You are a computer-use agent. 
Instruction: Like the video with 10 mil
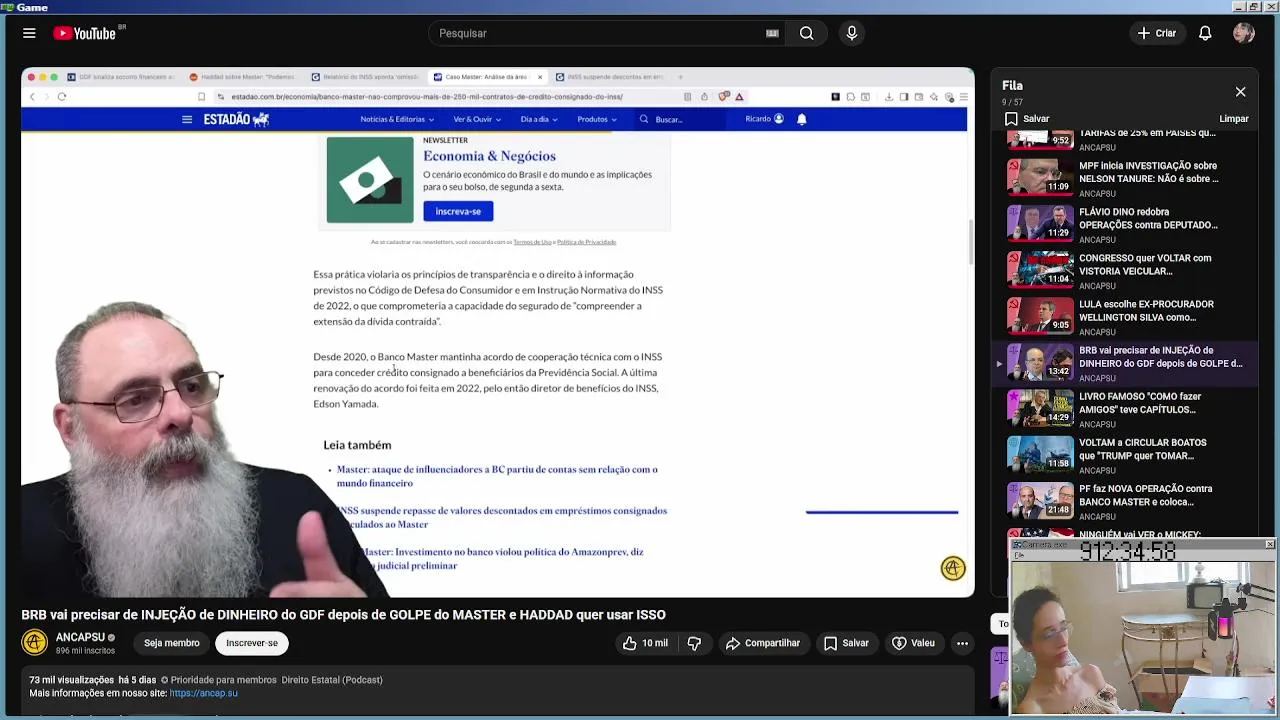pyautogui.click(x=645, y=643)
